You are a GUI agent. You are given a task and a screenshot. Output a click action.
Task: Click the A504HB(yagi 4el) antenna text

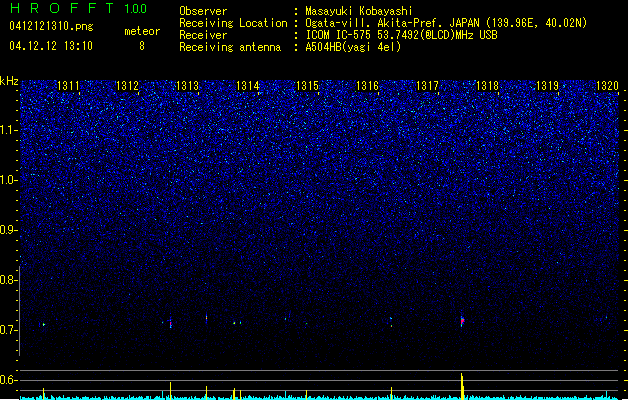(x=353, y=47)
